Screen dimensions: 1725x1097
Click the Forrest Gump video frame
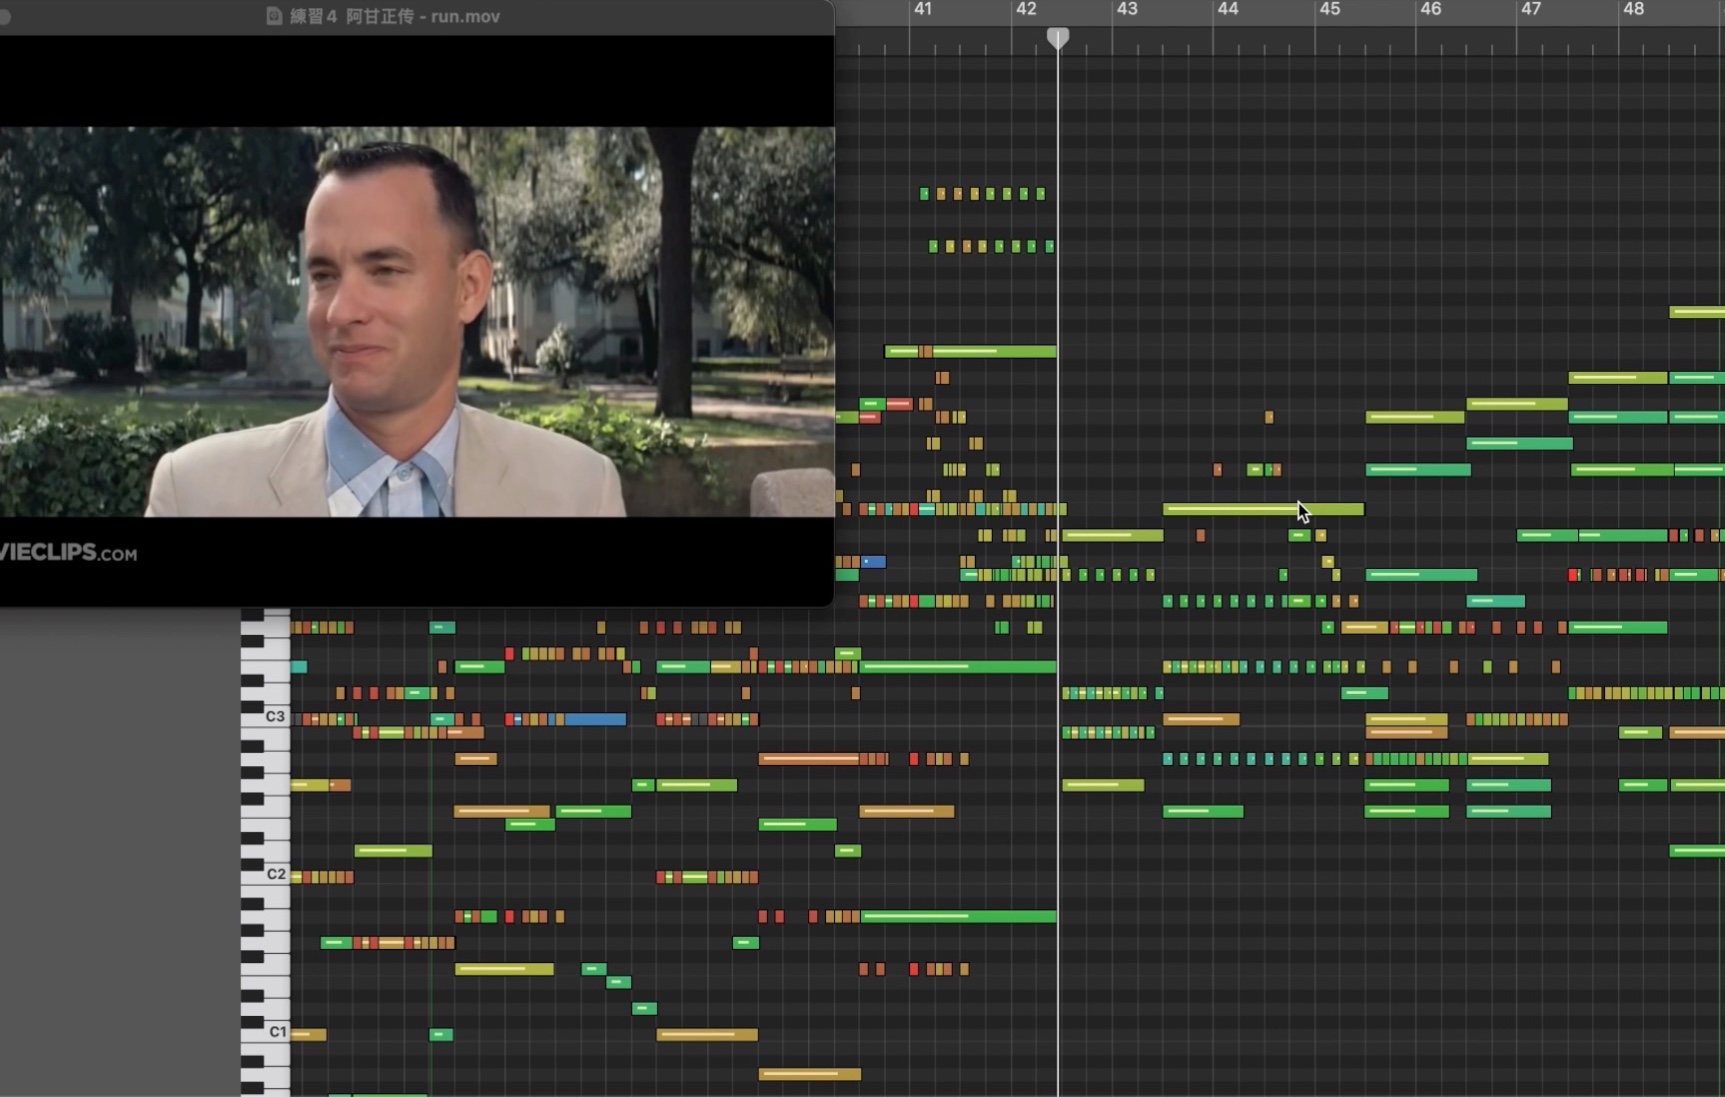(417, 321)
